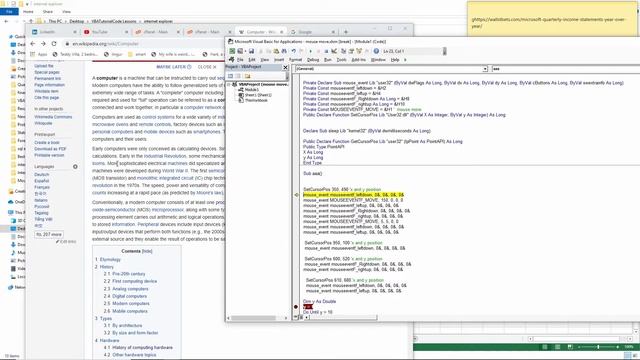Click the Run/Continue play icon in VBA toolbar
640x360 pixels.
(x=311, y=51)
